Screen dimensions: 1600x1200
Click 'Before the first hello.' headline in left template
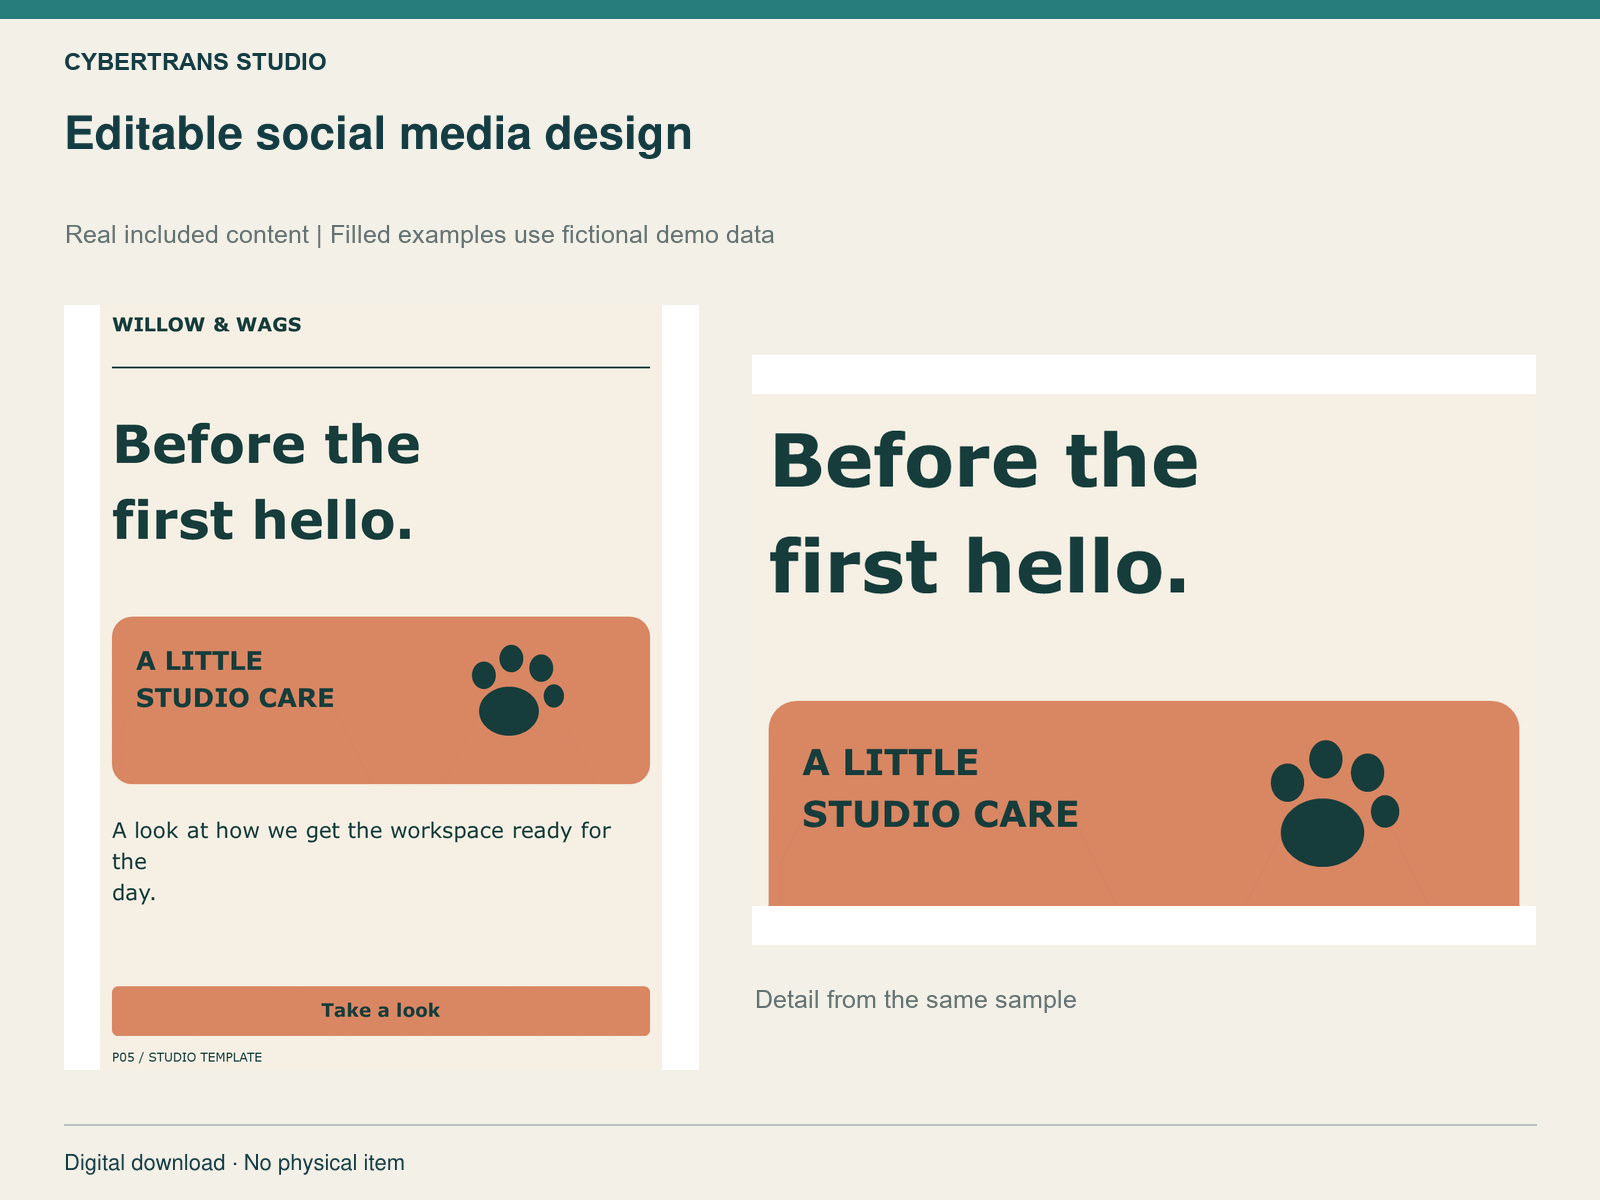tap(266, 483)
